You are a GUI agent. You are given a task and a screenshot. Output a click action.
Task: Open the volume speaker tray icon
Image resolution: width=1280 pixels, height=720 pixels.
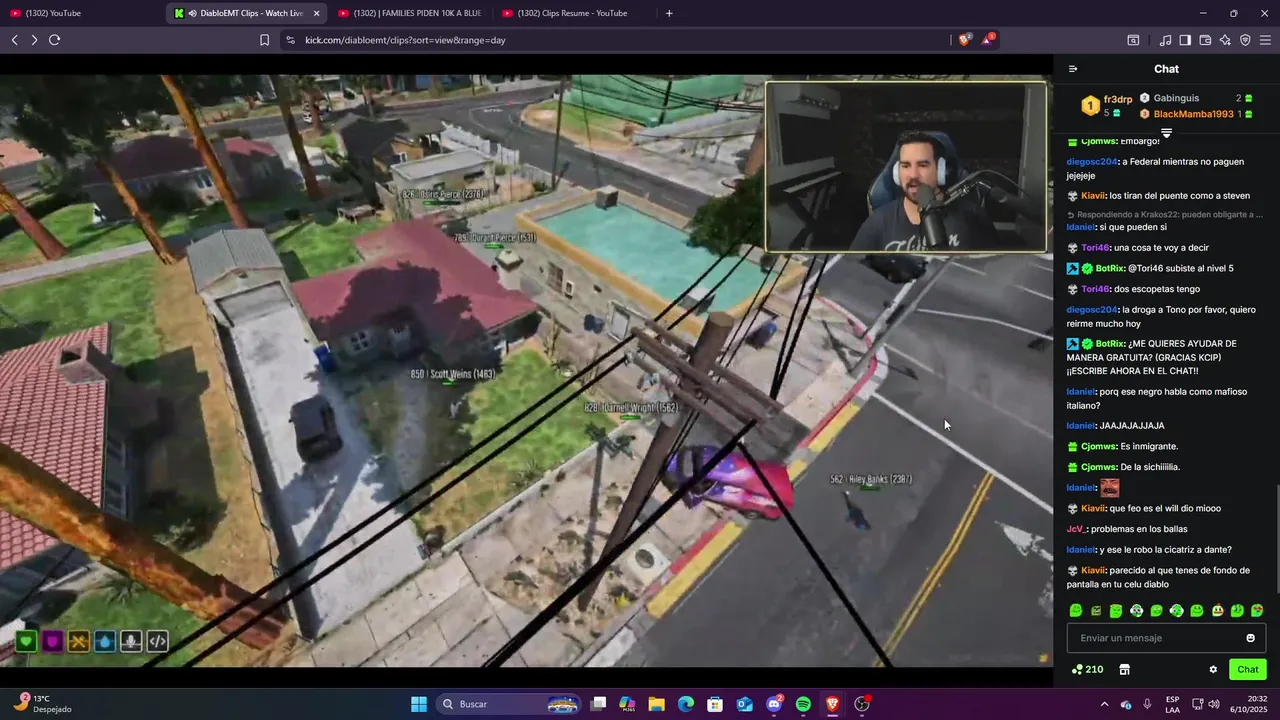[x=1213, y=704]
